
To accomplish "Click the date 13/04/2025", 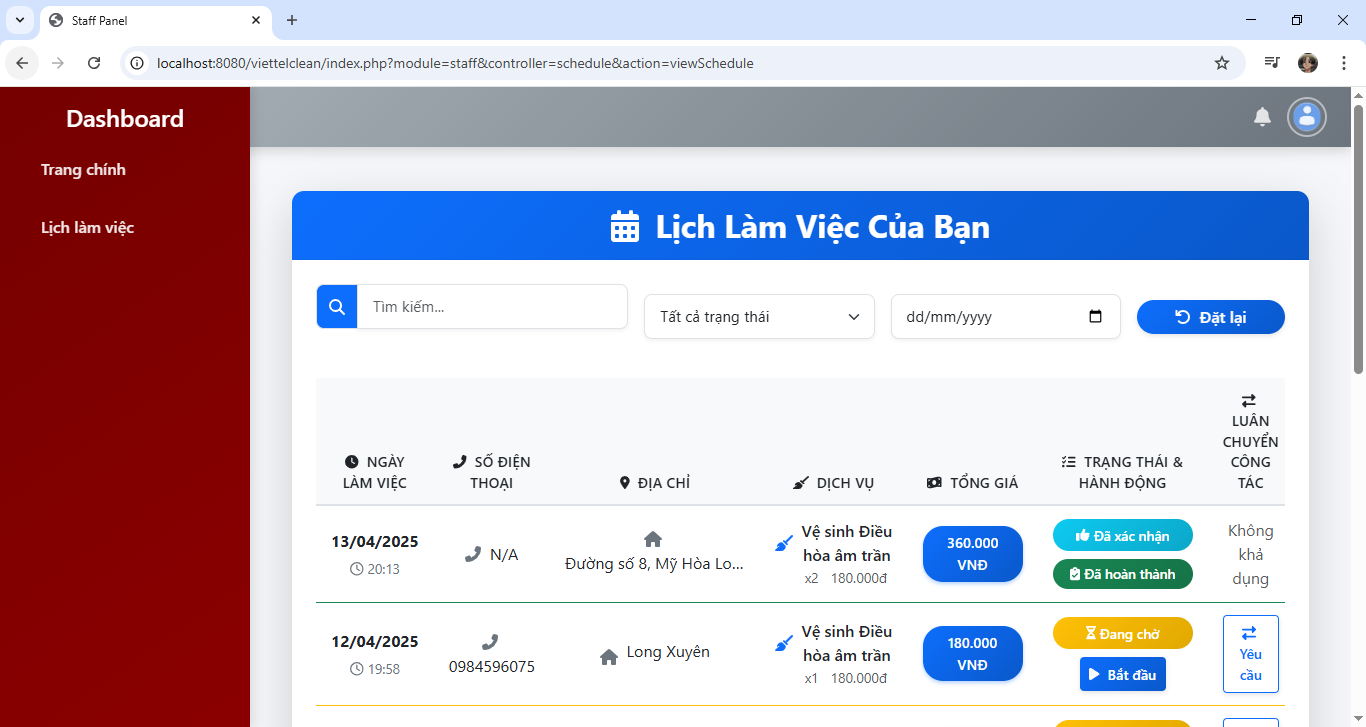I will click(x=375, y=542).
